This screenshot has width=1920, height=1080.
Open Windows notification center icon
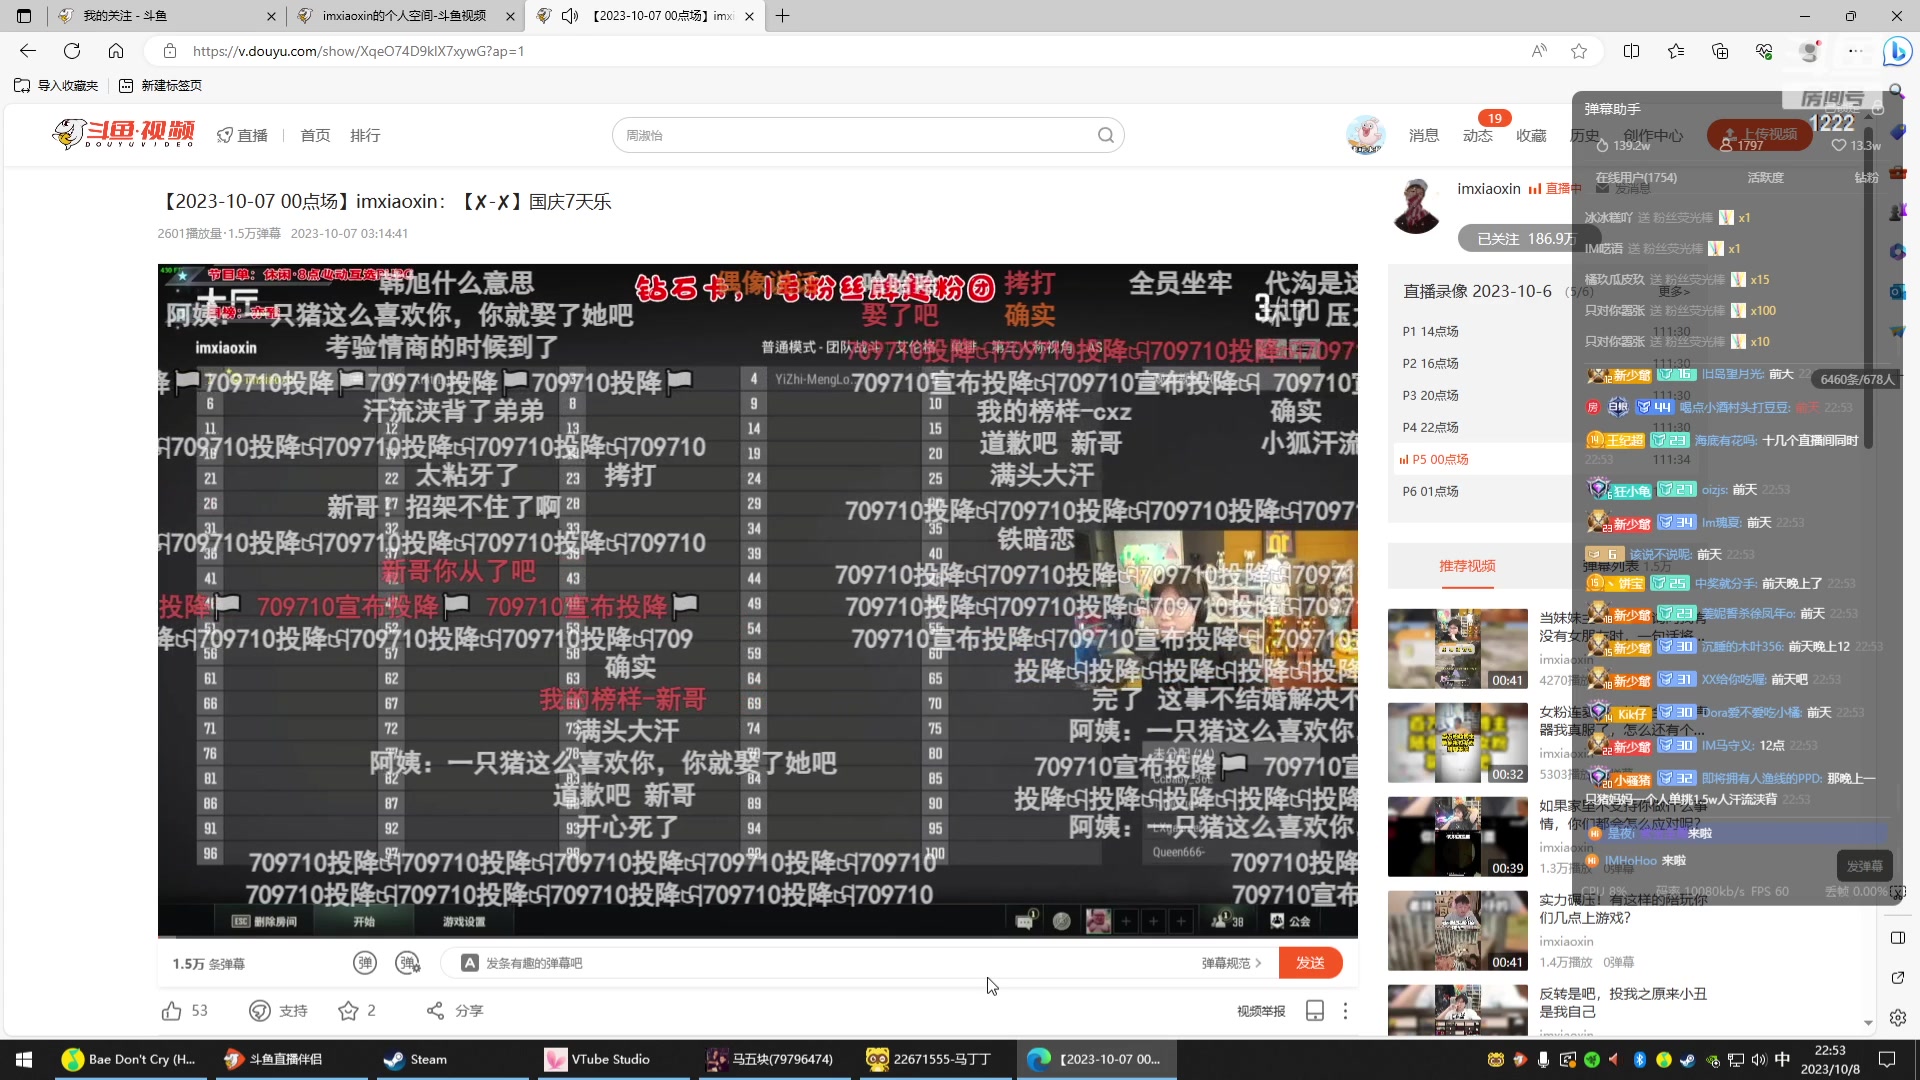(1887, 1059)
